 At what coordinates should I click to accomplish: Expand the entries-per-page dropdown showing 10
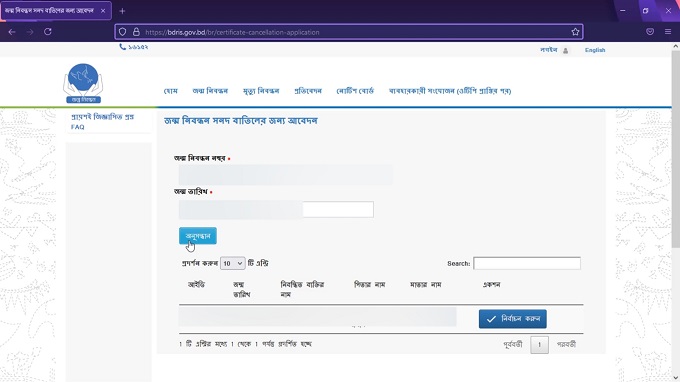pos(232,263)
